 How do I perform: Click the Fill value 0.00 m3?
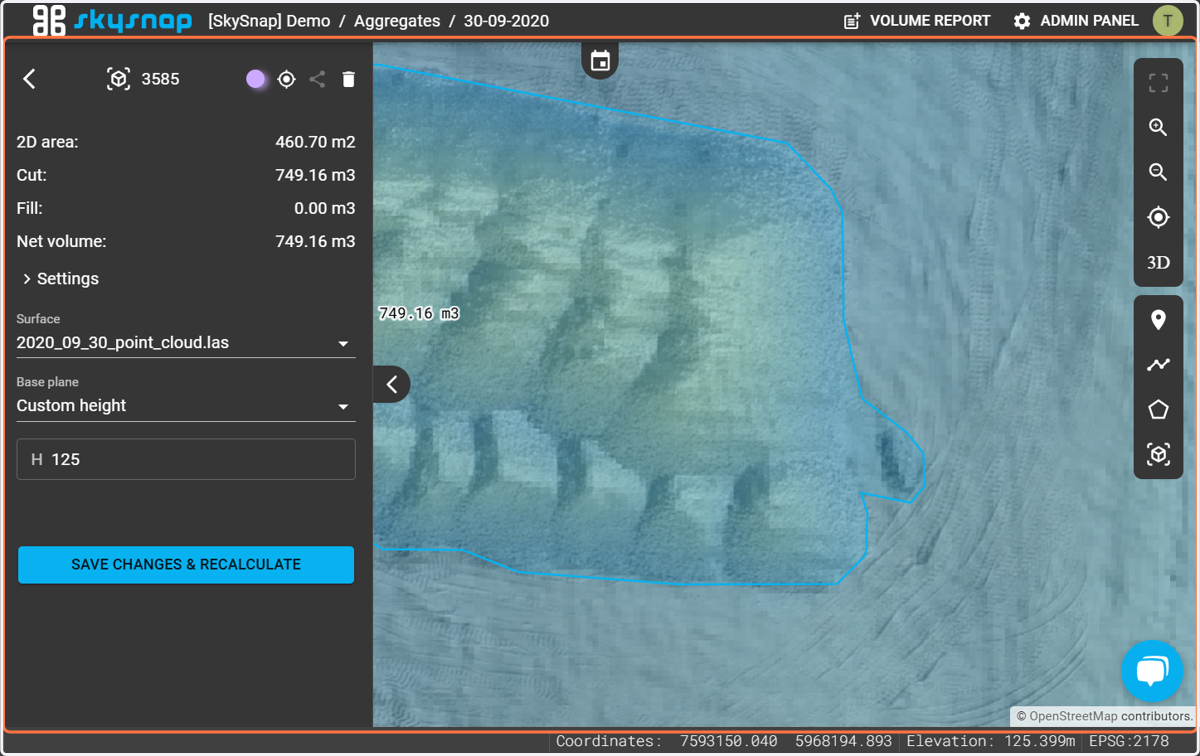tap(325, 208)
